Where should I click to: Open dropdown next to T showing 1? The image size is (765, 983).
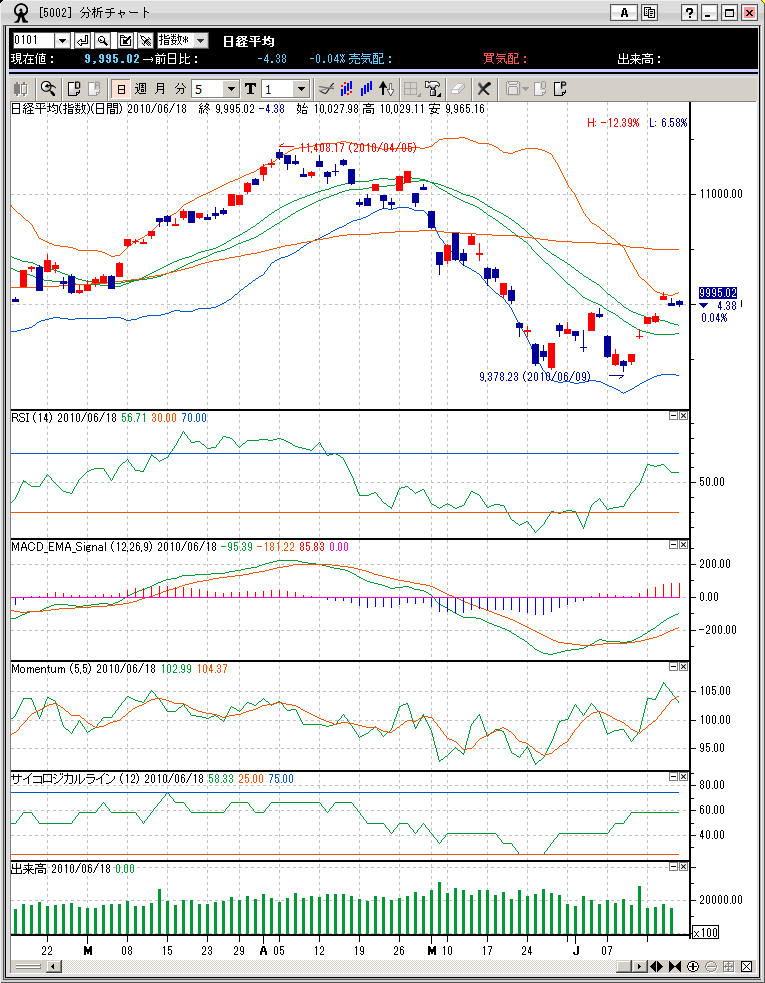300,88
